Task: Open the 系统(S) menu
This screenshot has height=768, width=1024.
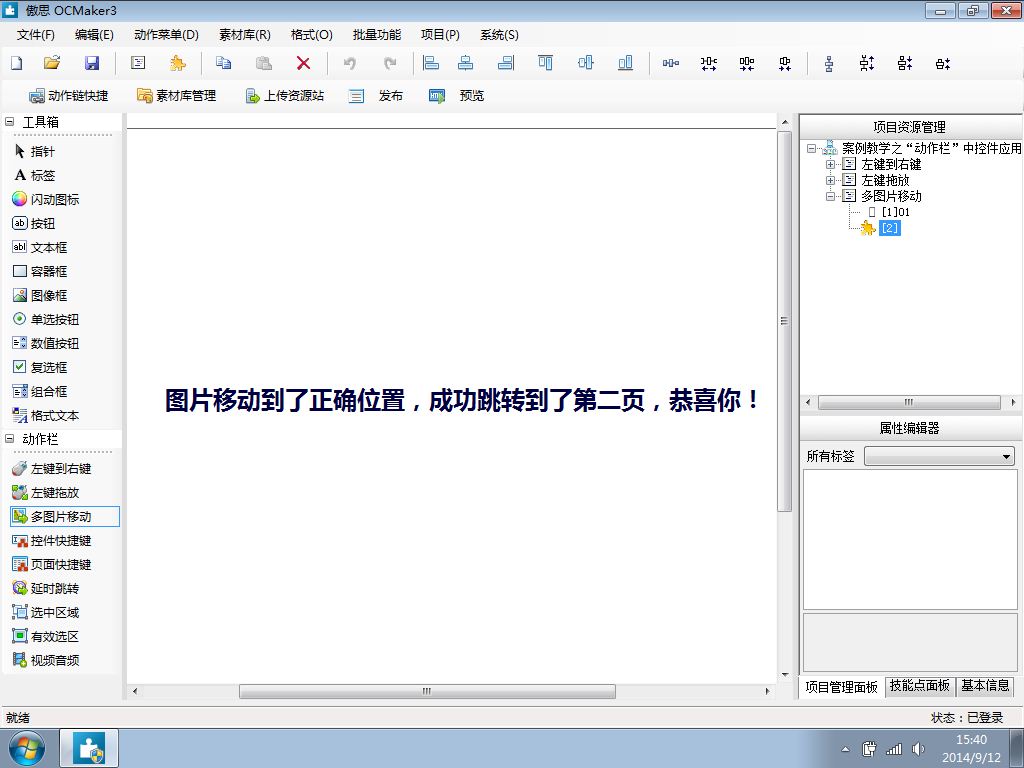Action: (499, 35)
